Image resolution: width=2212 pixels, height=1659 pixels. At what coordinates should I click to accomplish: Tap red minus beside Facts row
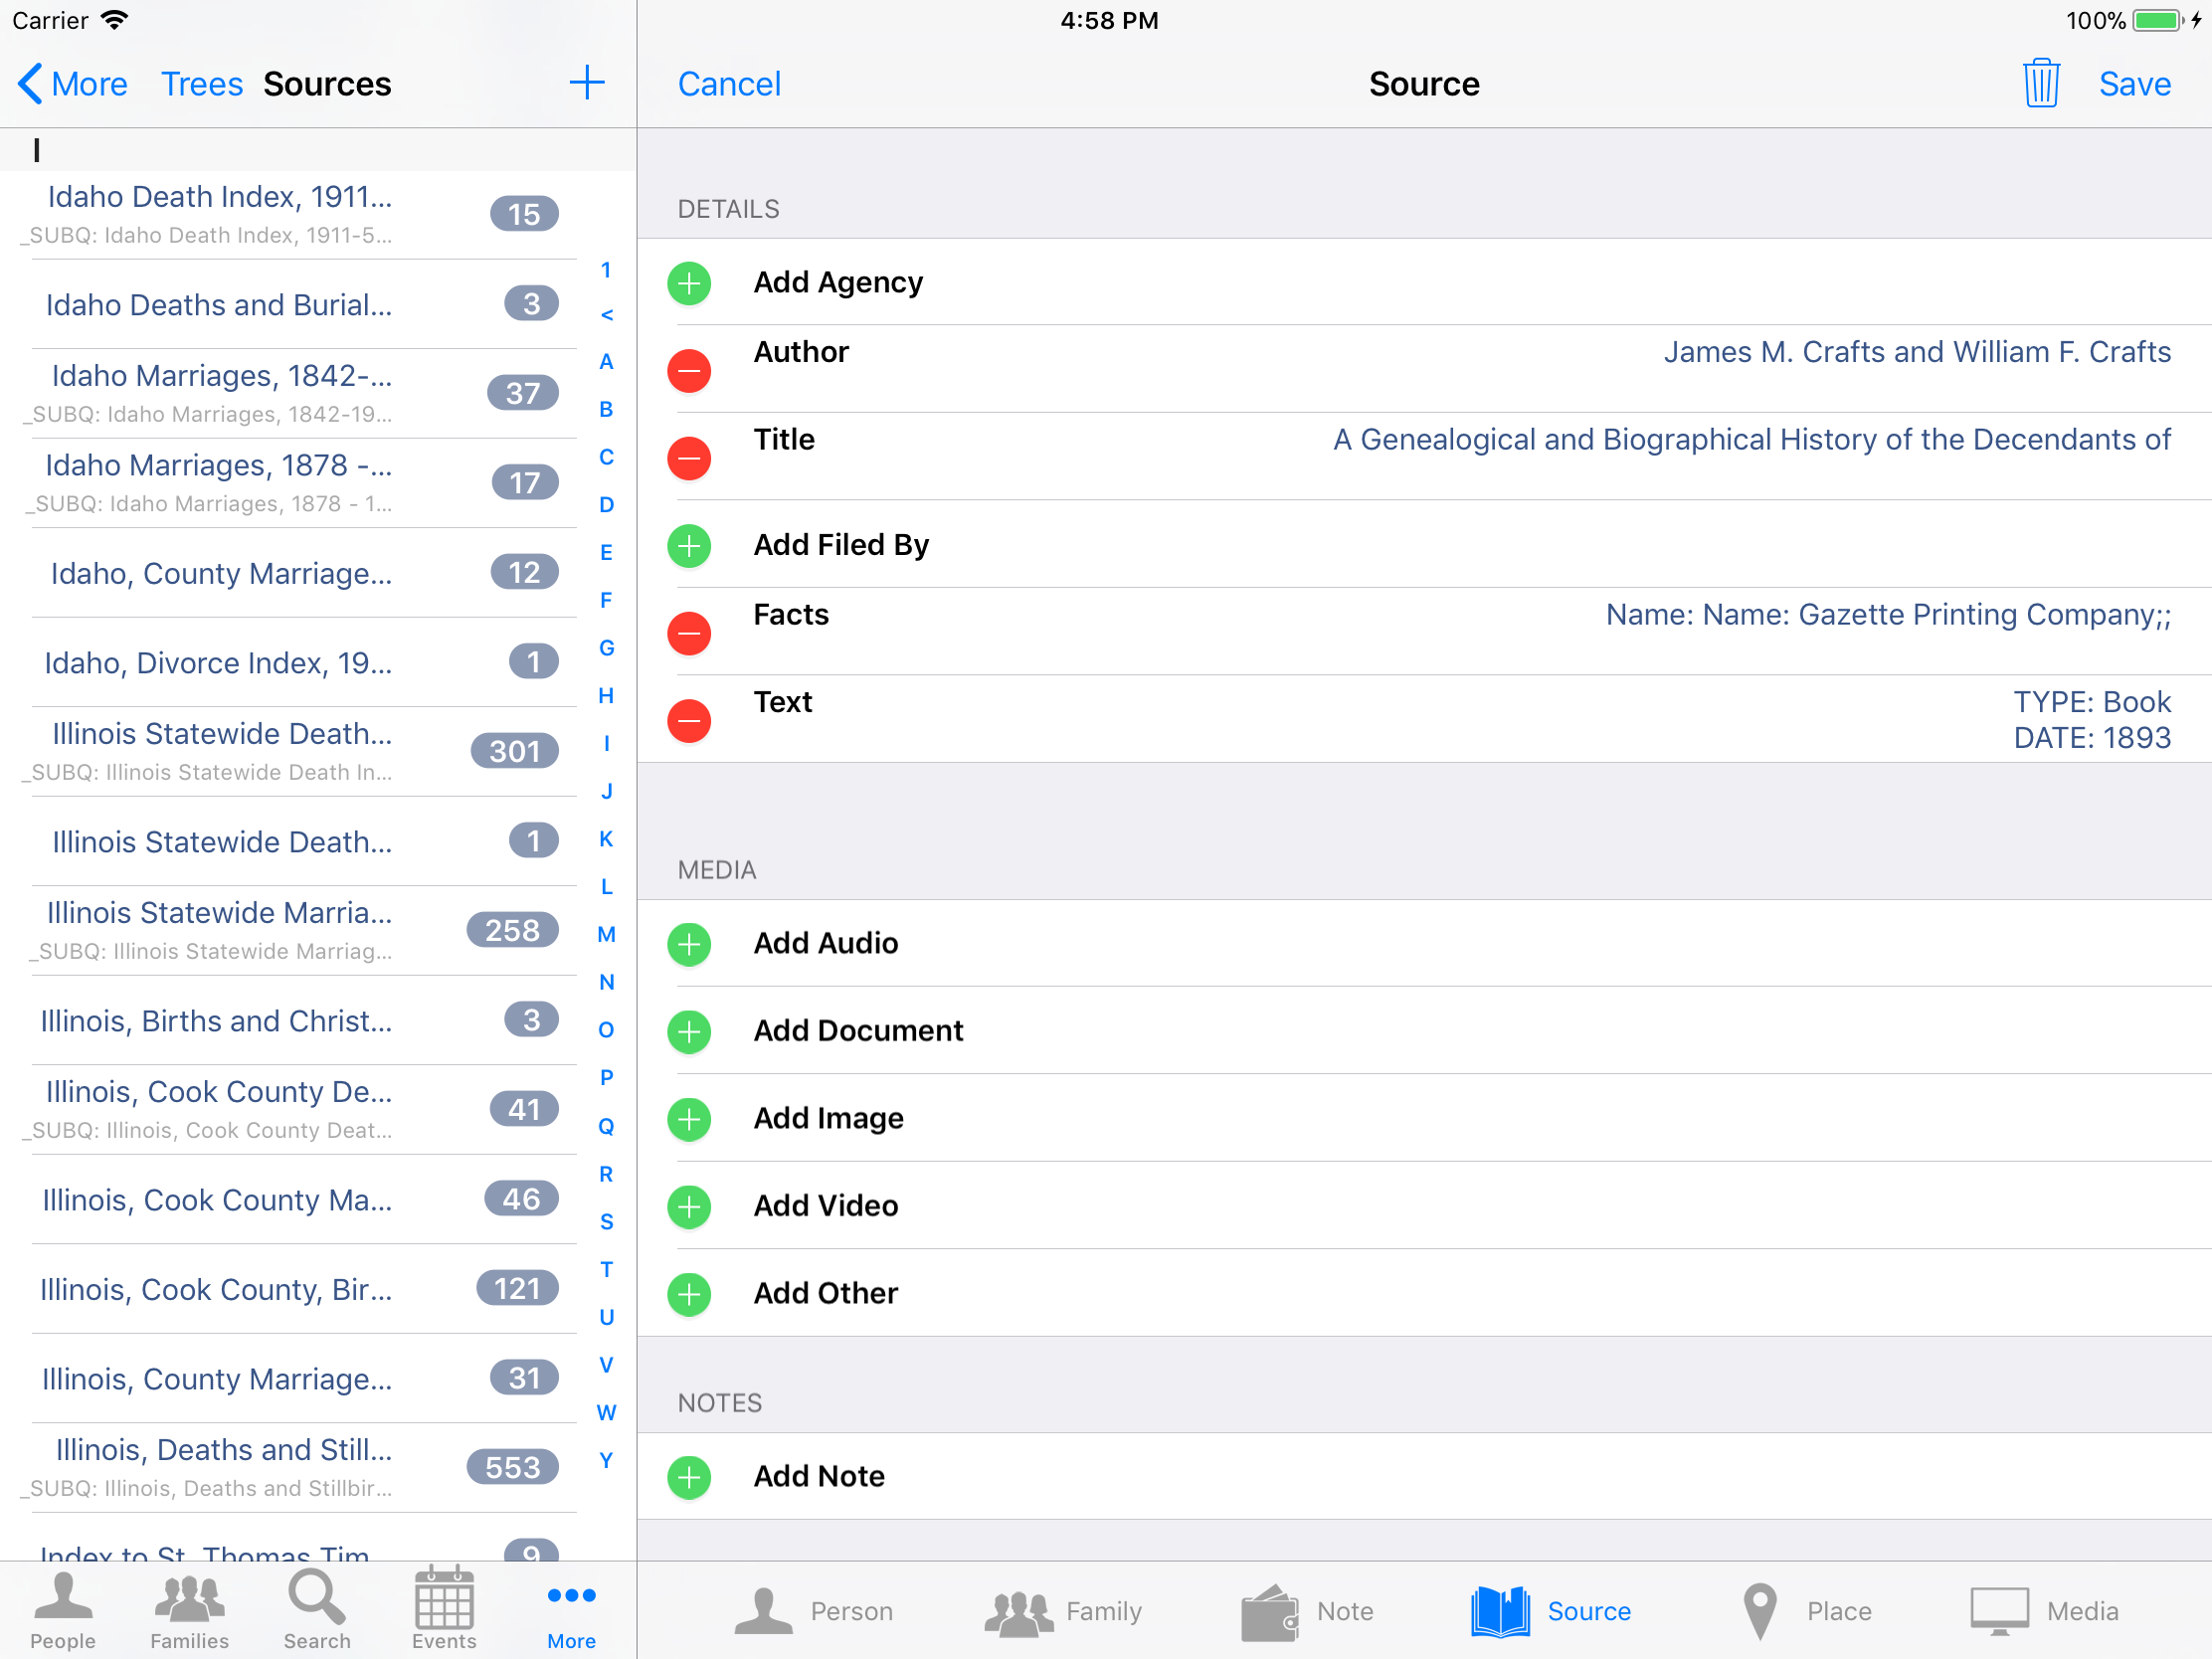(689, 633)
